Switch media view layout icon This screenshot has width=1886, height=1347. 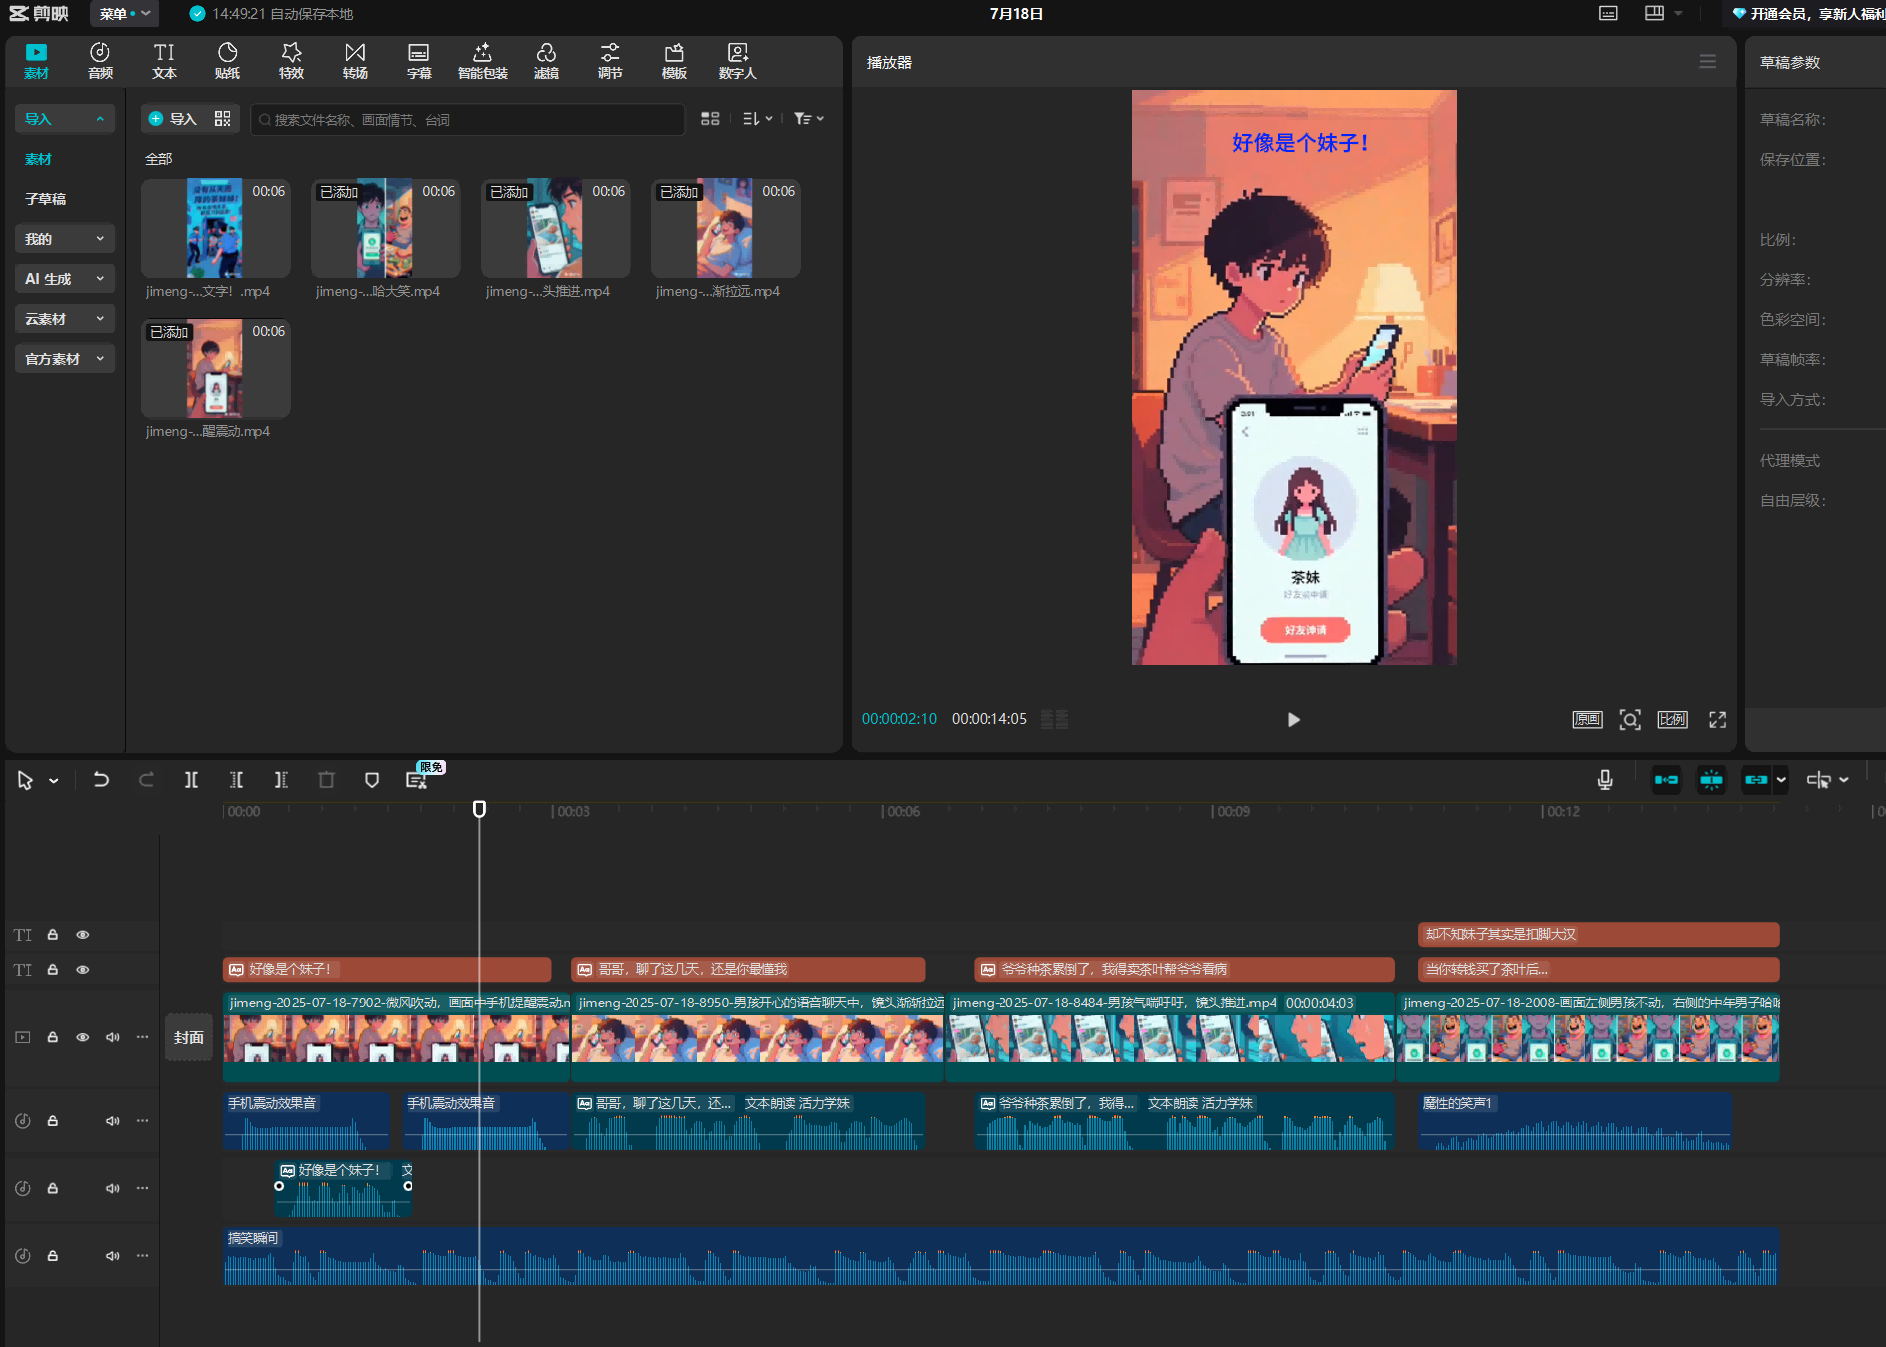(x=710, y=119)
